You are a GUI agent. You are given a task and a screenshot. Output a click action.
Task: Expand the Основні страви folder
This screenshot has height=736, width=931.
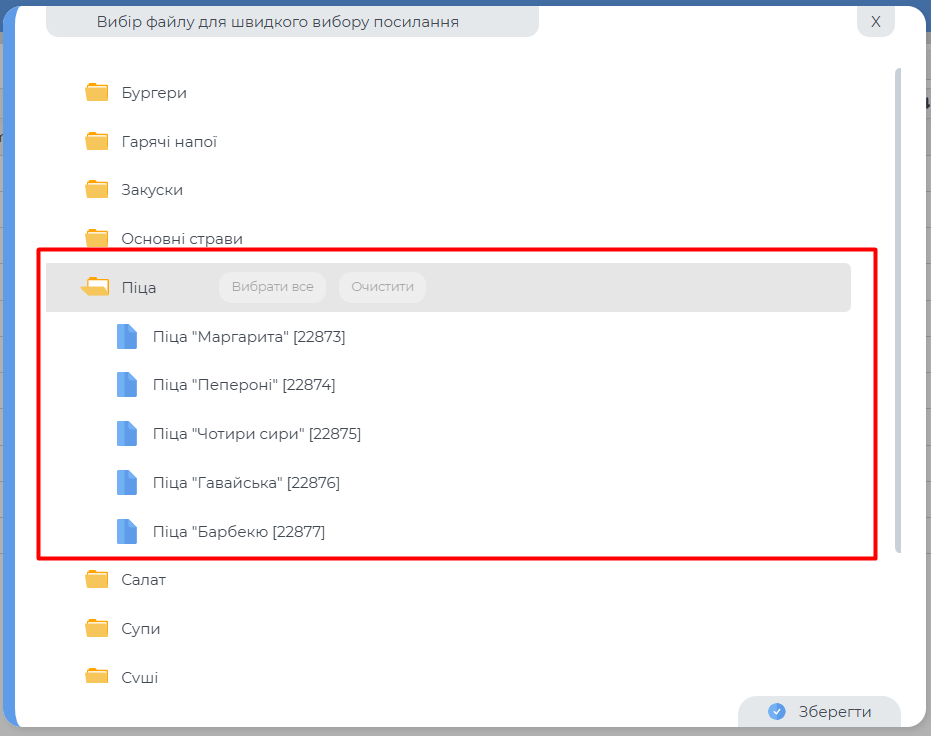point(181,239)
